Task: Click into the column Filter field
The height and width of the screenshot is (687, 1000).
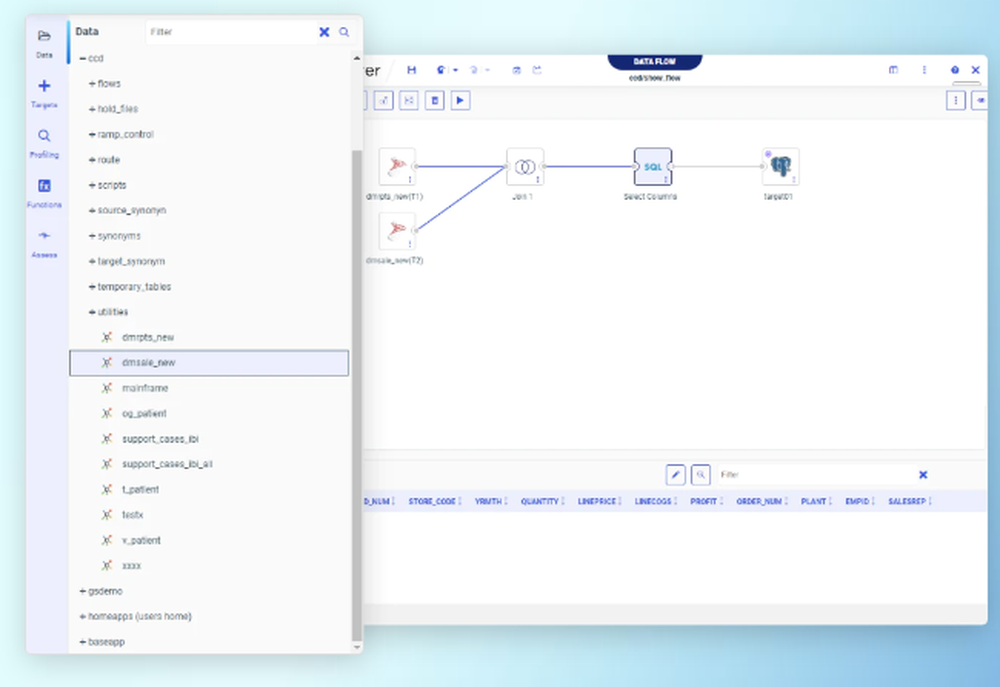Action: (x=815, y=475)
